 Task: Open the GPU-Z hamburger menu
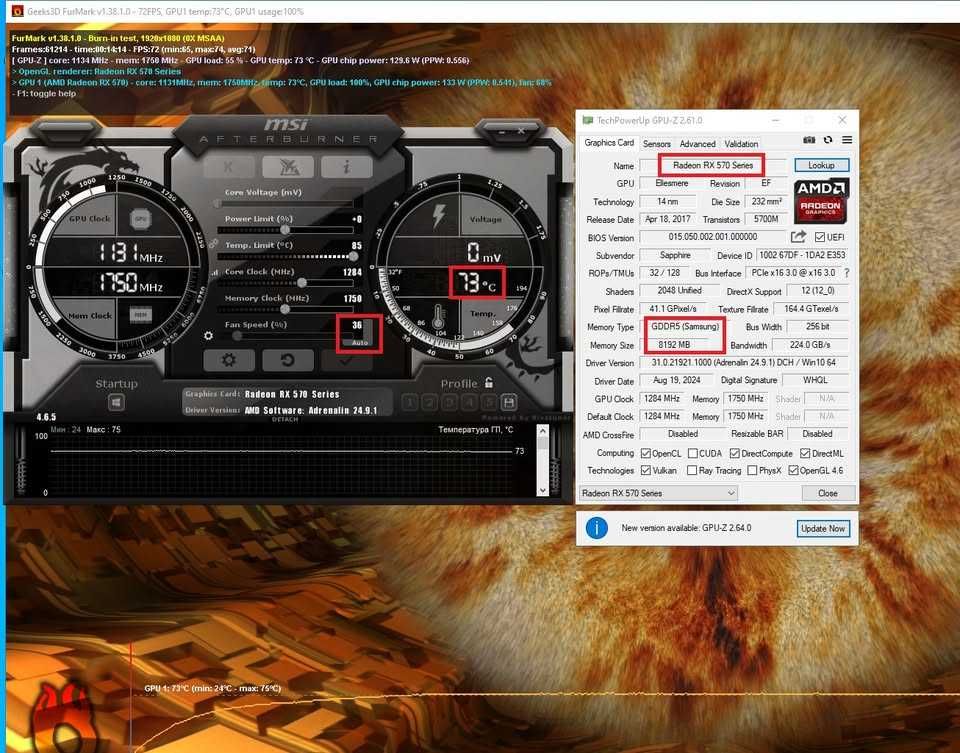point(847,140)
